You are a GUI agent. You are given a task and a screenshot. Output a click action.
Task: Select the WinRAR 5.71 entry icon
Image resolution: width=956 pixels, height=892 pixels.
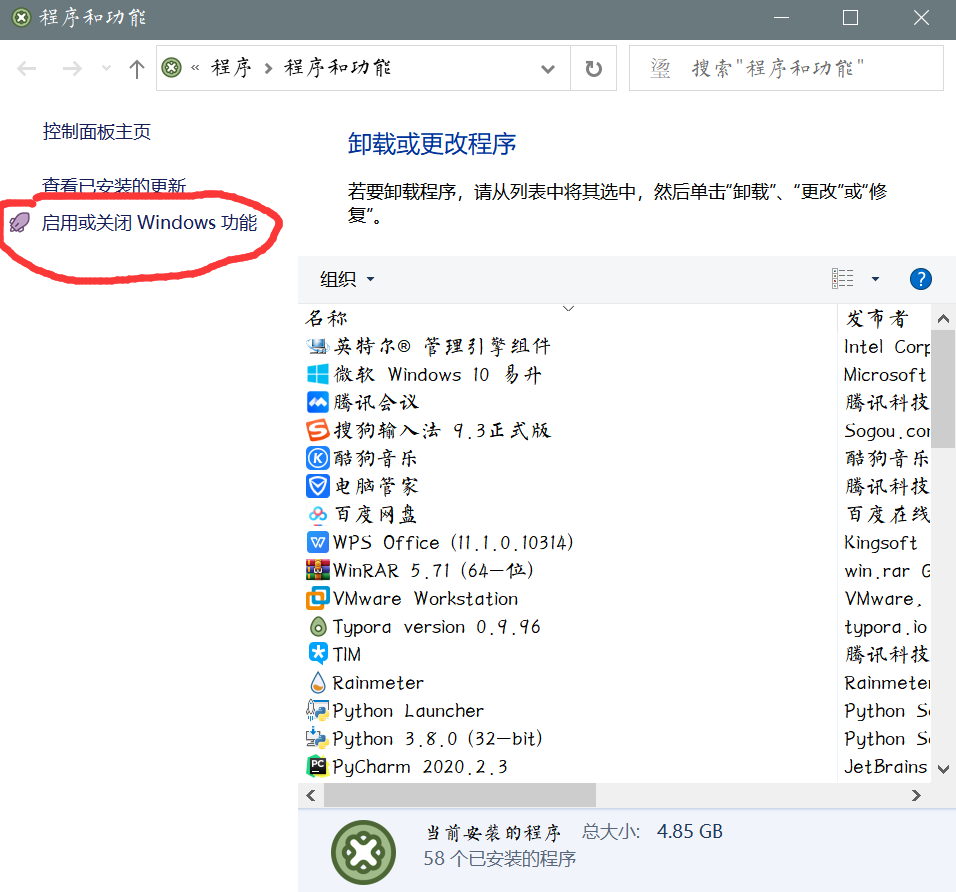(x=317, y=570)
